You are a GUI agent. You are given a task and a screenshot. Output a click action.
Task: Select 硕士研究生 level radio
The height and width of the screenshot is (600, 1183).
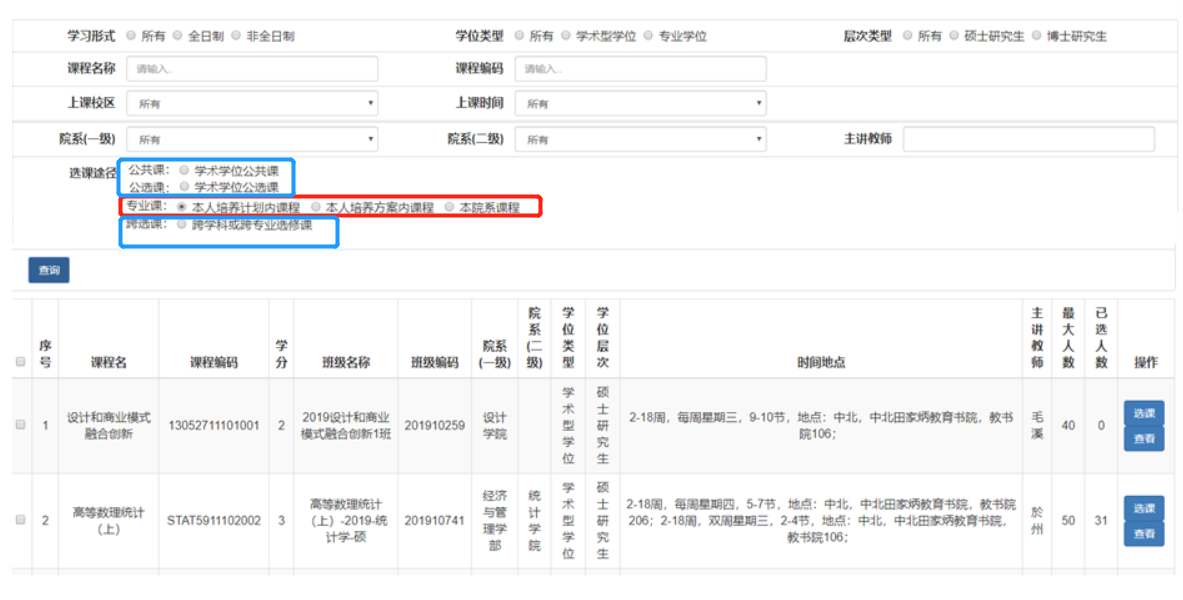coord(953,36)
